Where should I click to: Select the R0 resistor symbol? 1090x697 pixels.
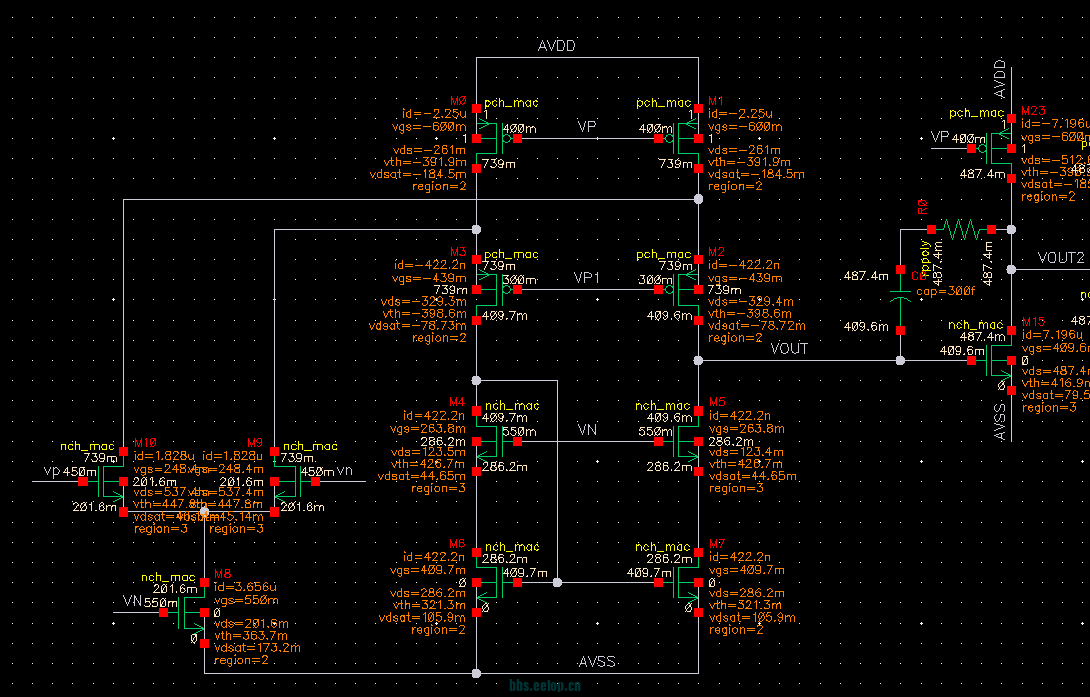tap(960, 229)
